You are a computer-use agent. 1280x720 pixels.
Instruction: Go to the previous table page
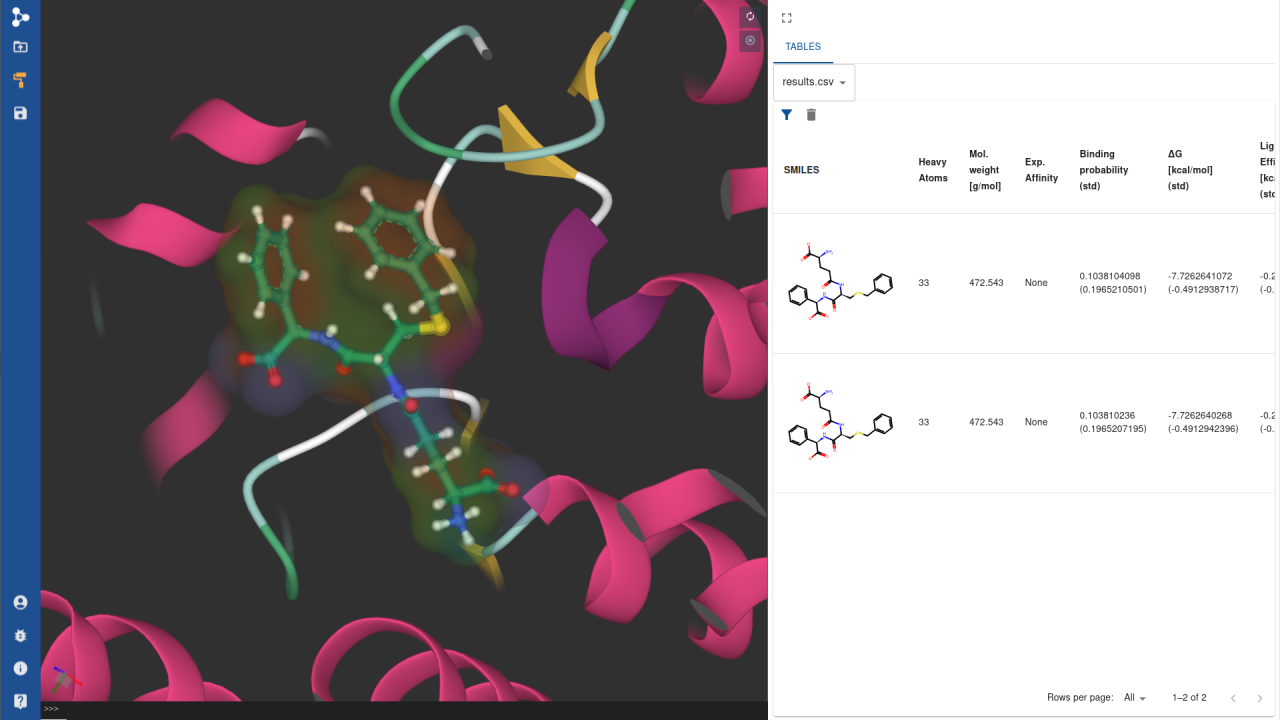click(x=1233, y=698)
